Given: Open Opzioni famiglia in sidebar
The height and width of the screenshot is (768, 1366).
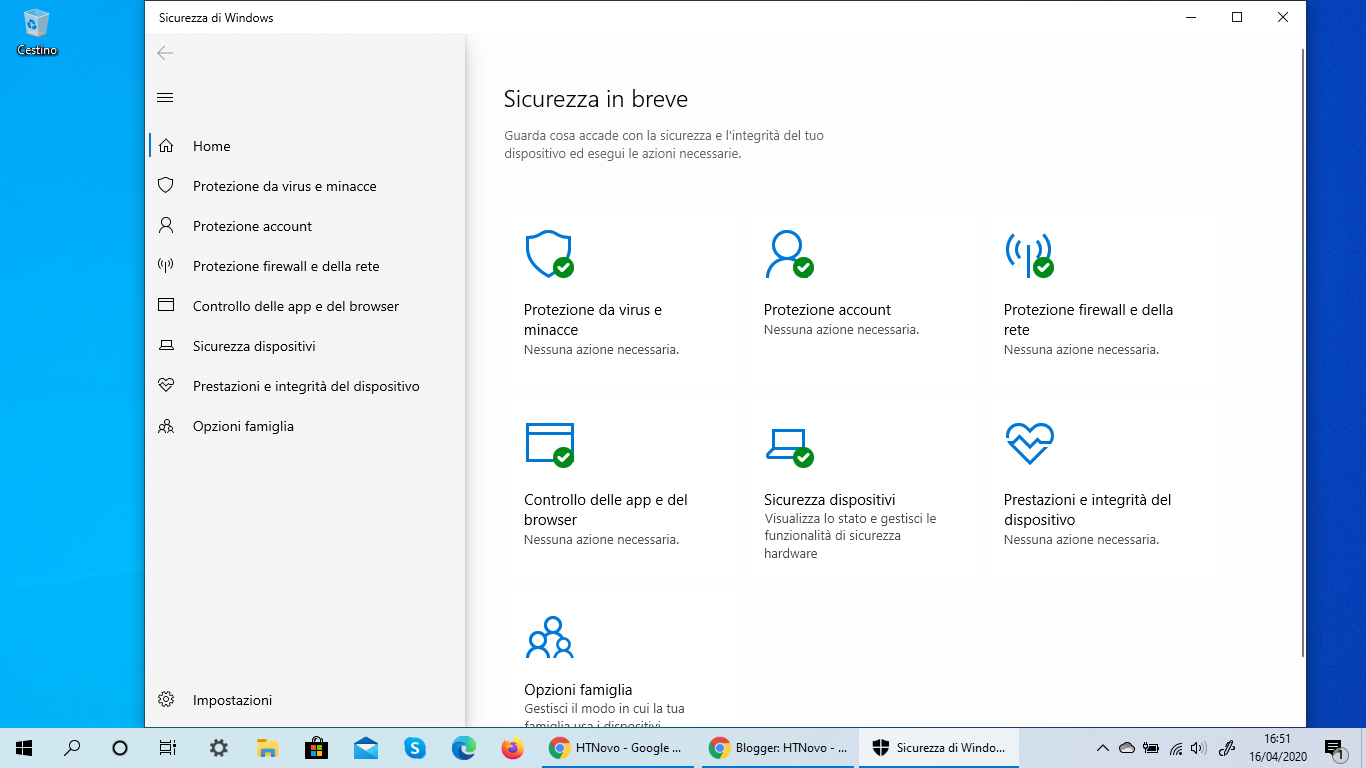Looking at the screenshot, I should click(x=306, y=426).
